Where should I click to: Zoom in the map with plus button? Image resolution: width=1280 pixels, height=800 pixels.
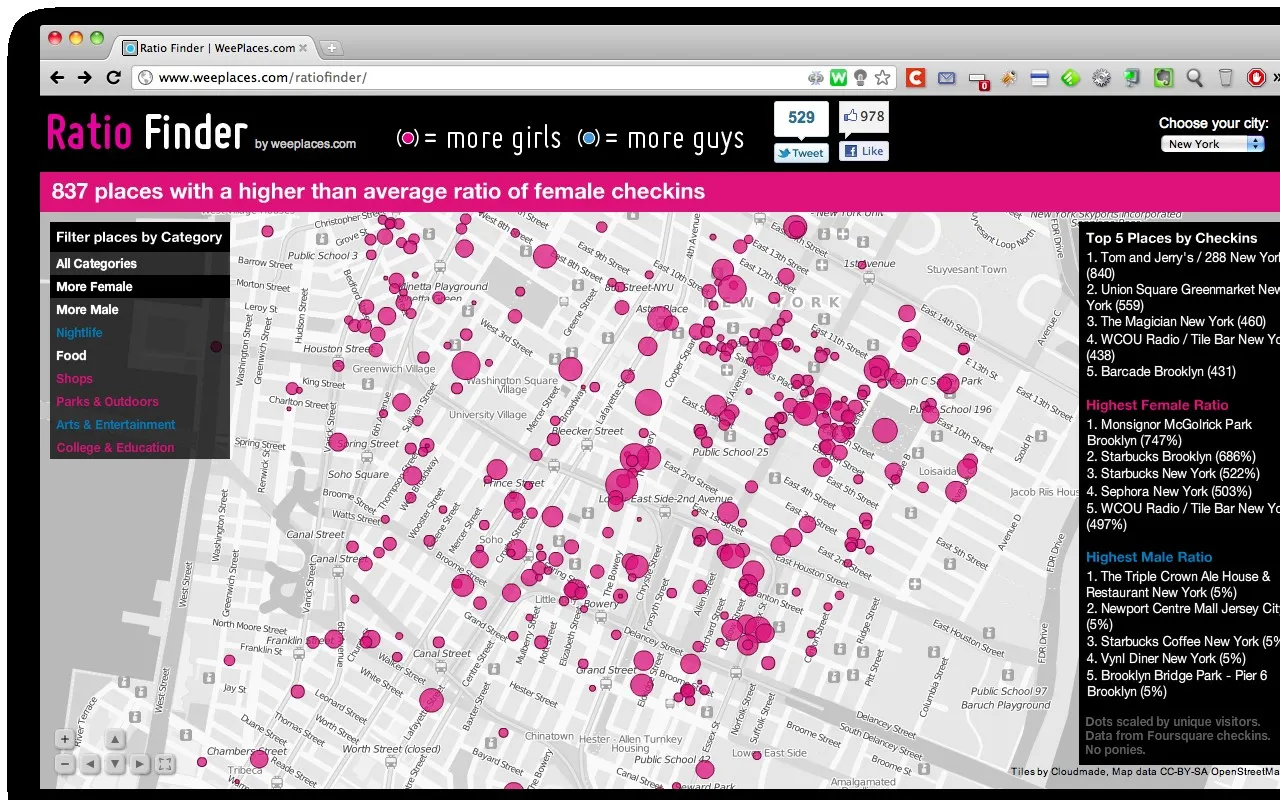65,740
